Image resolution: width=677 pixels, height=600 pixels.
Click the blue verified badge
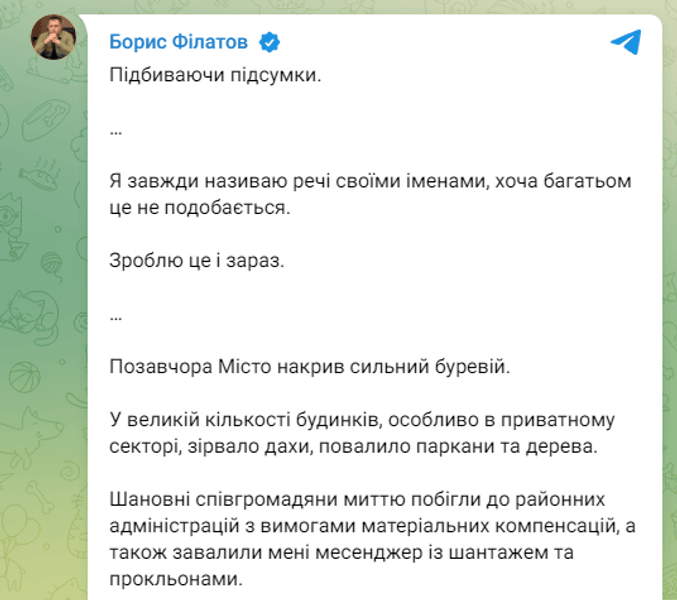tap(269, 42)
